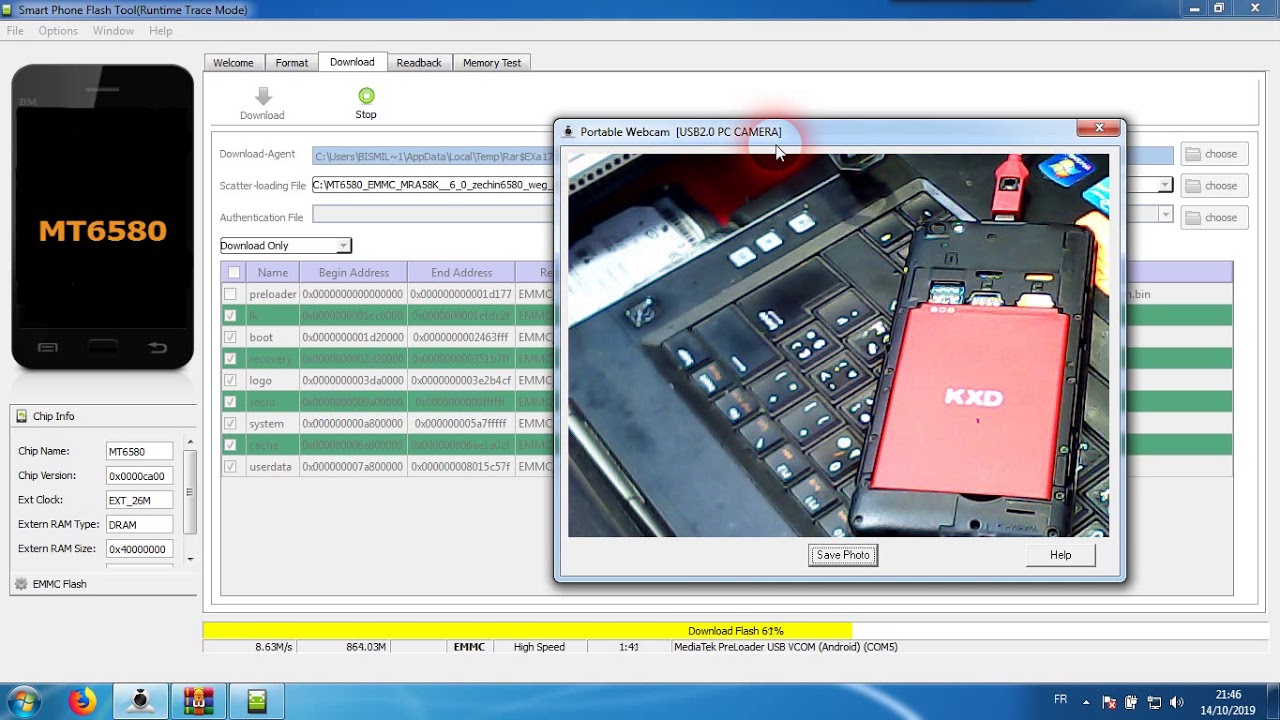The height and width of the screenshot is (720, 1280).
Task: Click MediaTek PreLoader USB VCOM status text
Action: coord(786,647)
